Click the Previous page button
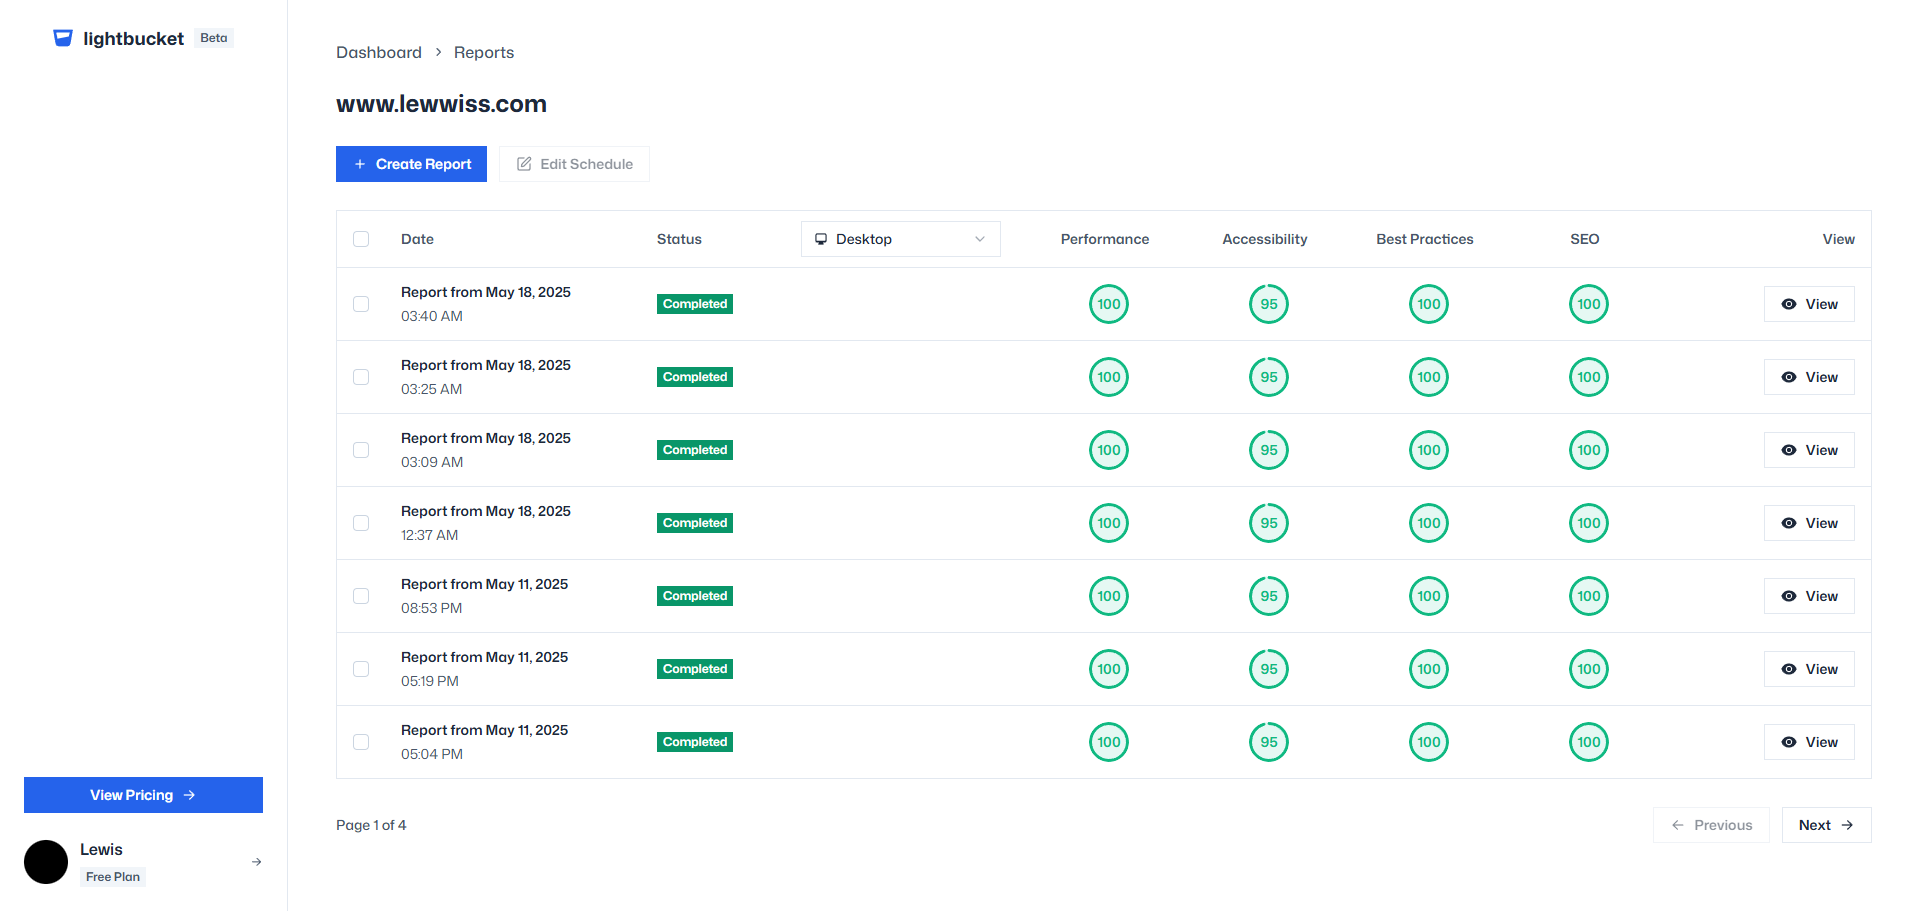The height and width of the screenshot is (911, 1920). pyautogui.click(x=1711, y=825)
